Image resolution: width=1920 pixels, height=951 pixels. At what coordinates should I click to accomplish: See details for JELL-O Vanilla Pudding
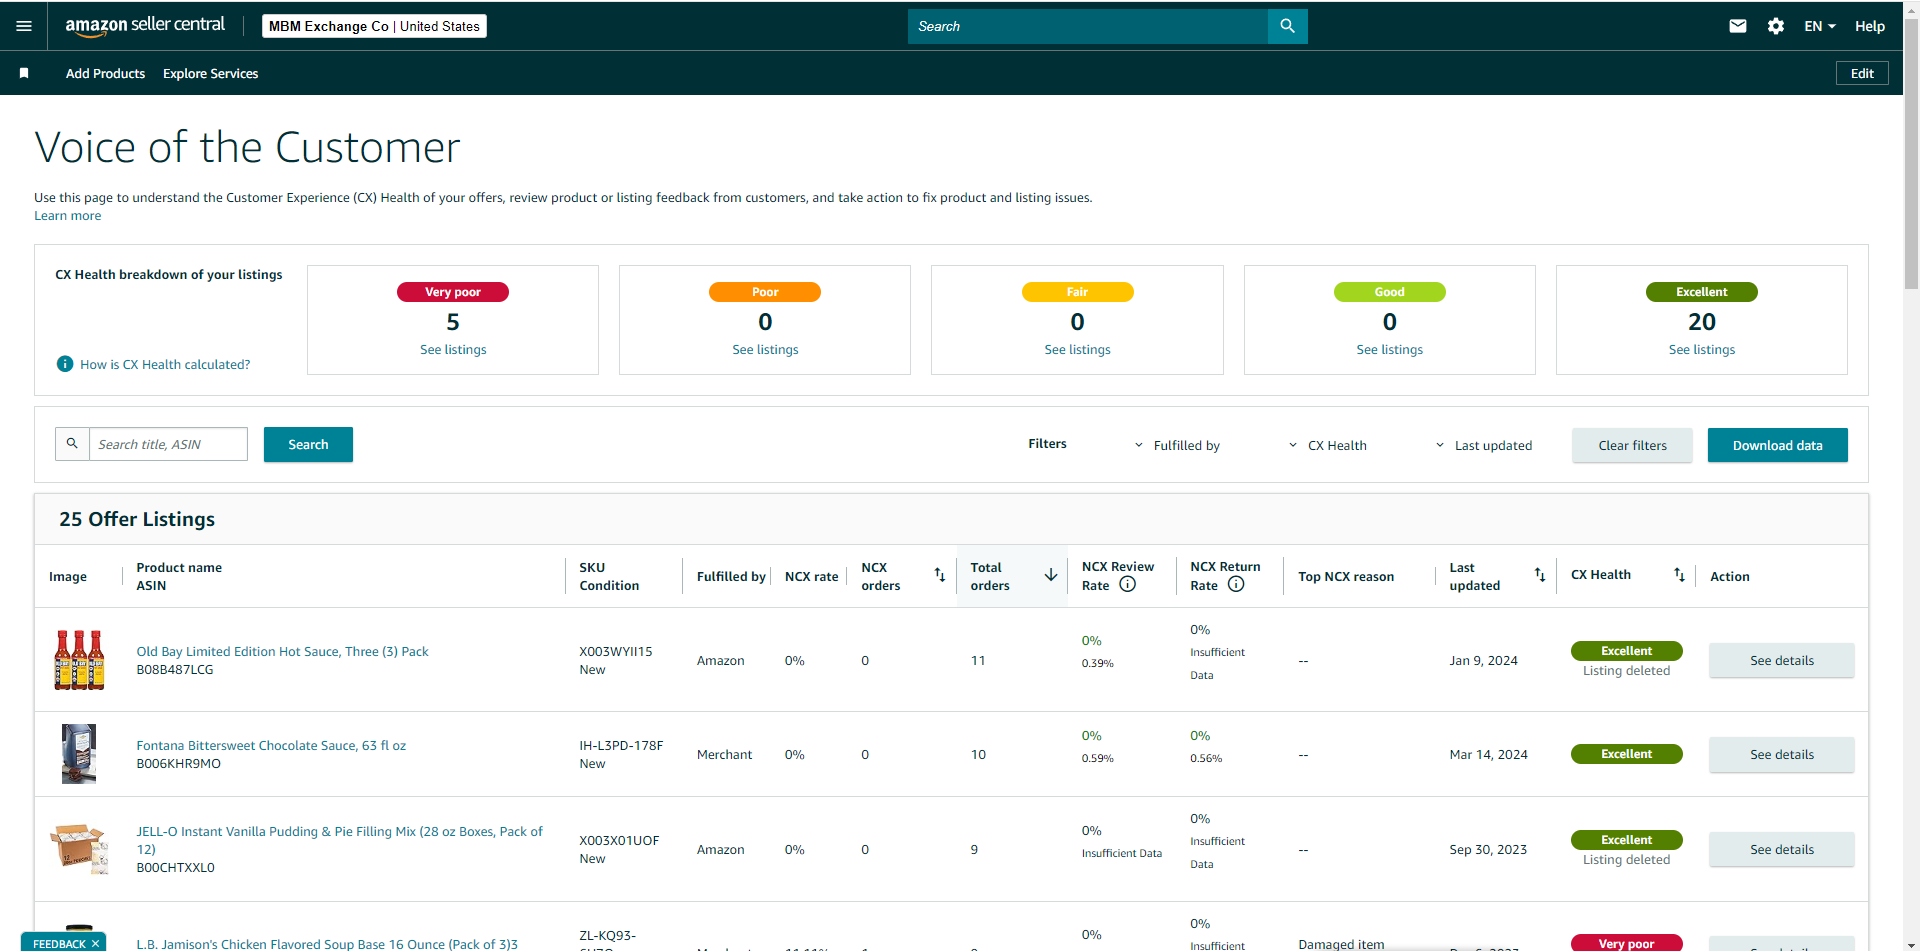pos(1781,849)
